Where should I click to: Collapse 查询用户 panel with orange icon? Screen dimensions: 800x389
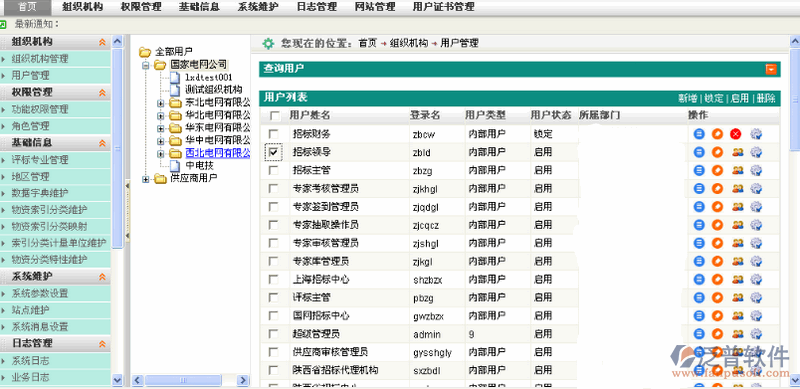click(x=771, y=69)
